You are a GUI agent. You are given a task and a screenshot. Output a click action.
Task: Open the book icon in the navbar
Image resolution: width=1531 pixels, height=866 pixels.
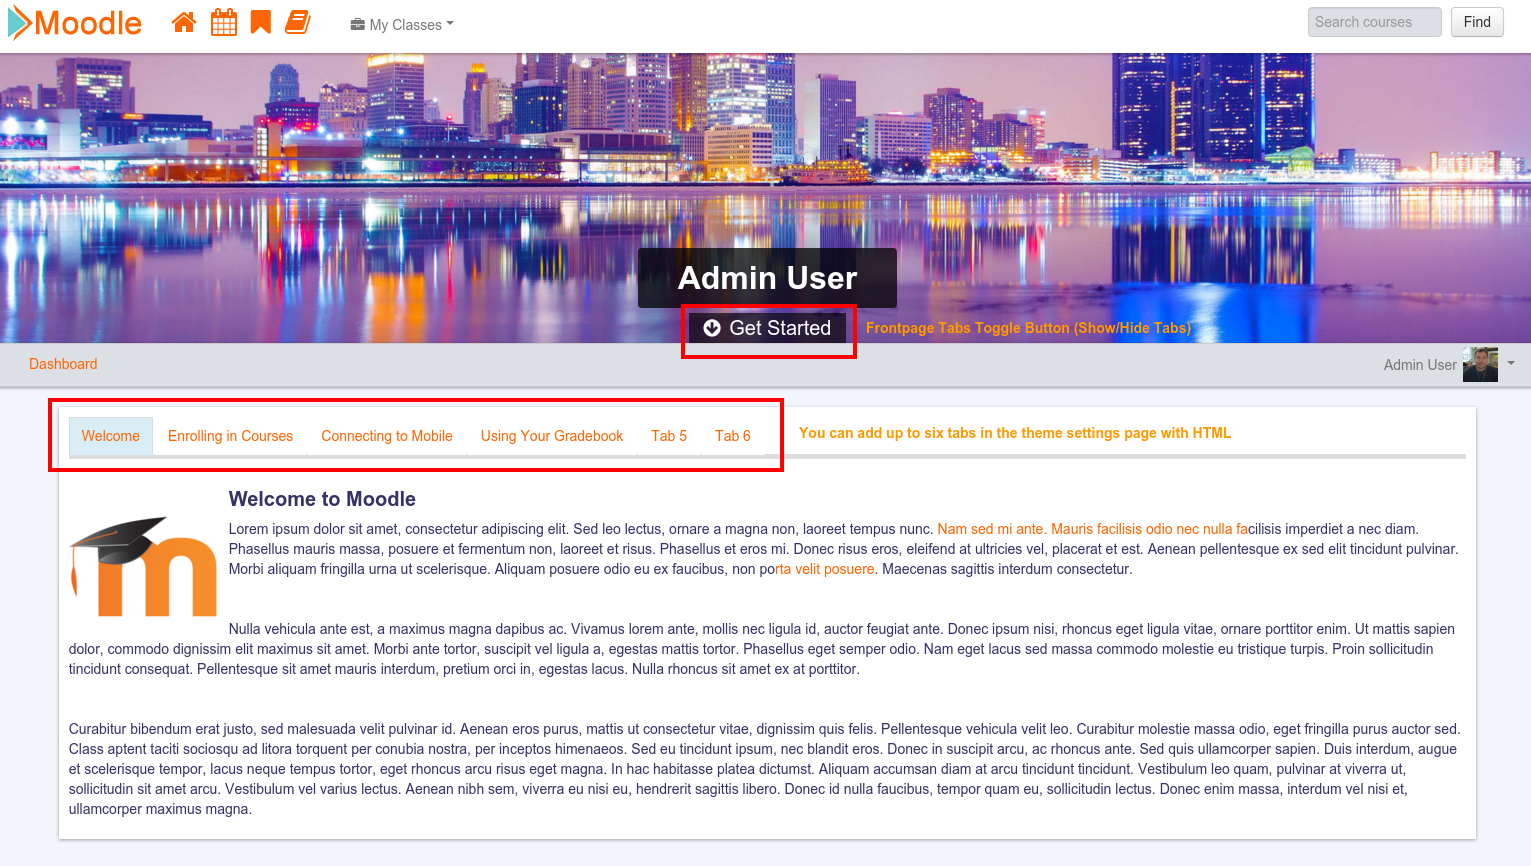(298, 23)
